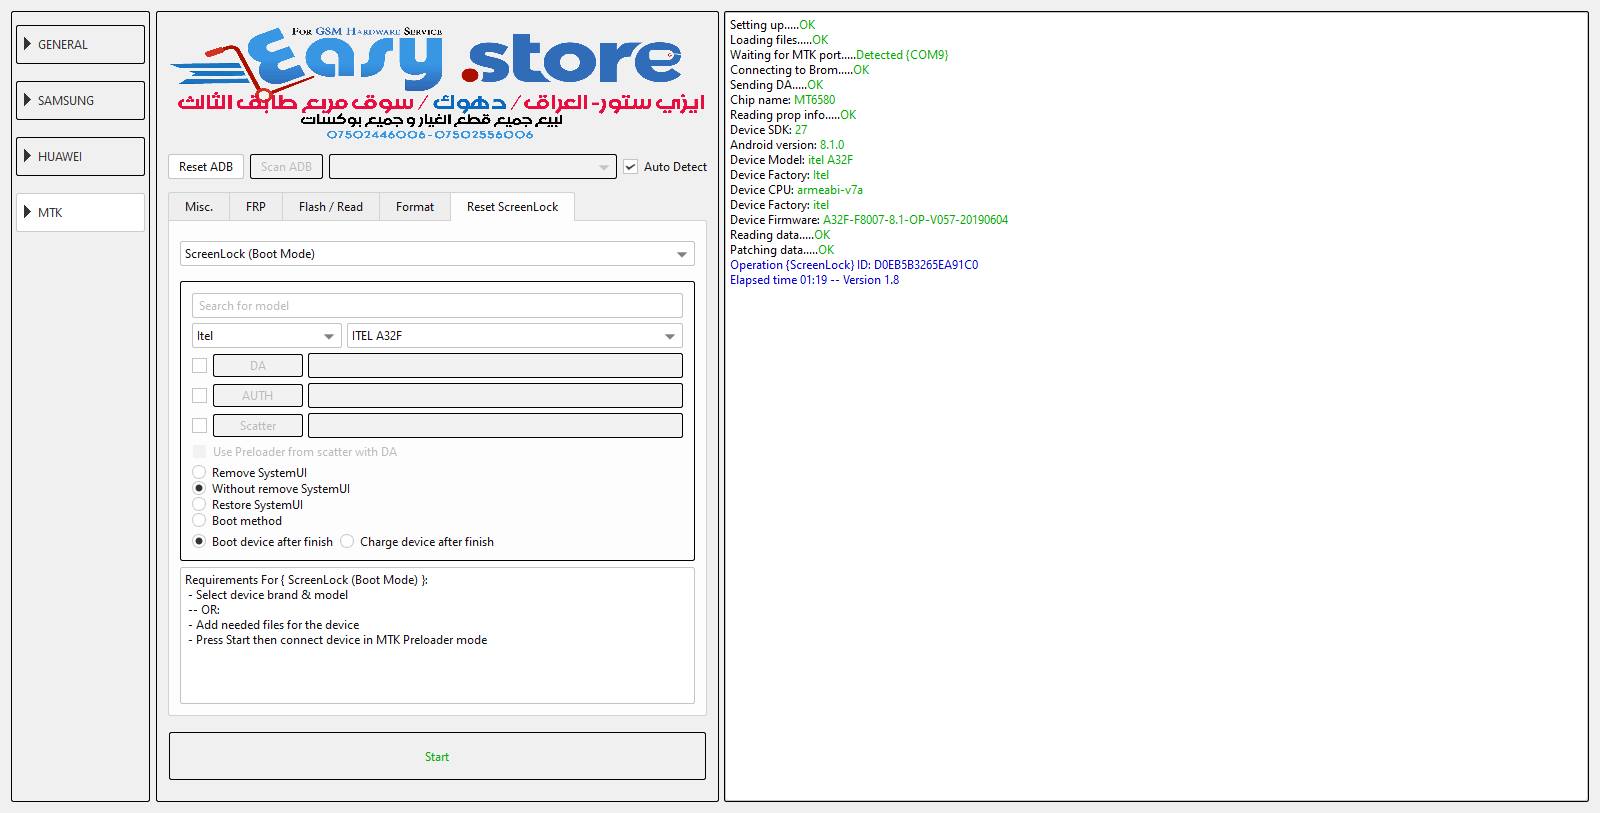Click the Operation {ScreenLock} ID log line
This screenshot has width=1600, height=813.
point(854,265)
